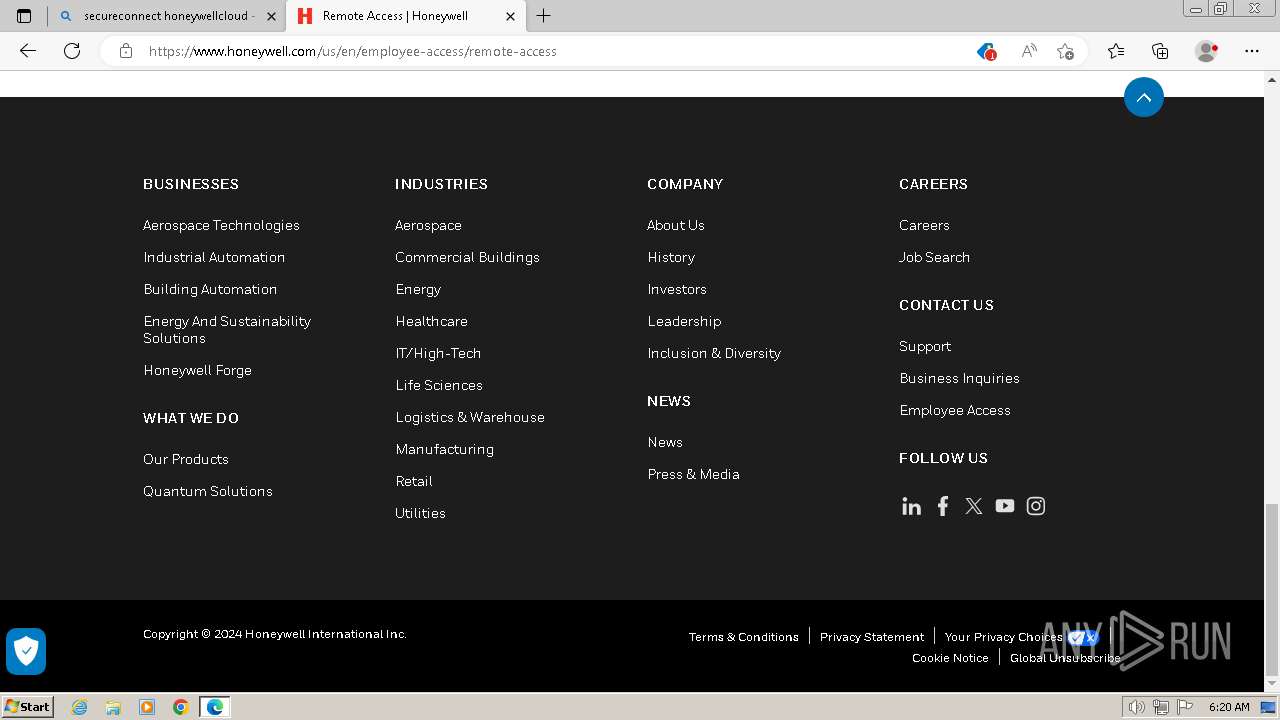Open Honeywell Facebook page icon

[x=942, y=506]
